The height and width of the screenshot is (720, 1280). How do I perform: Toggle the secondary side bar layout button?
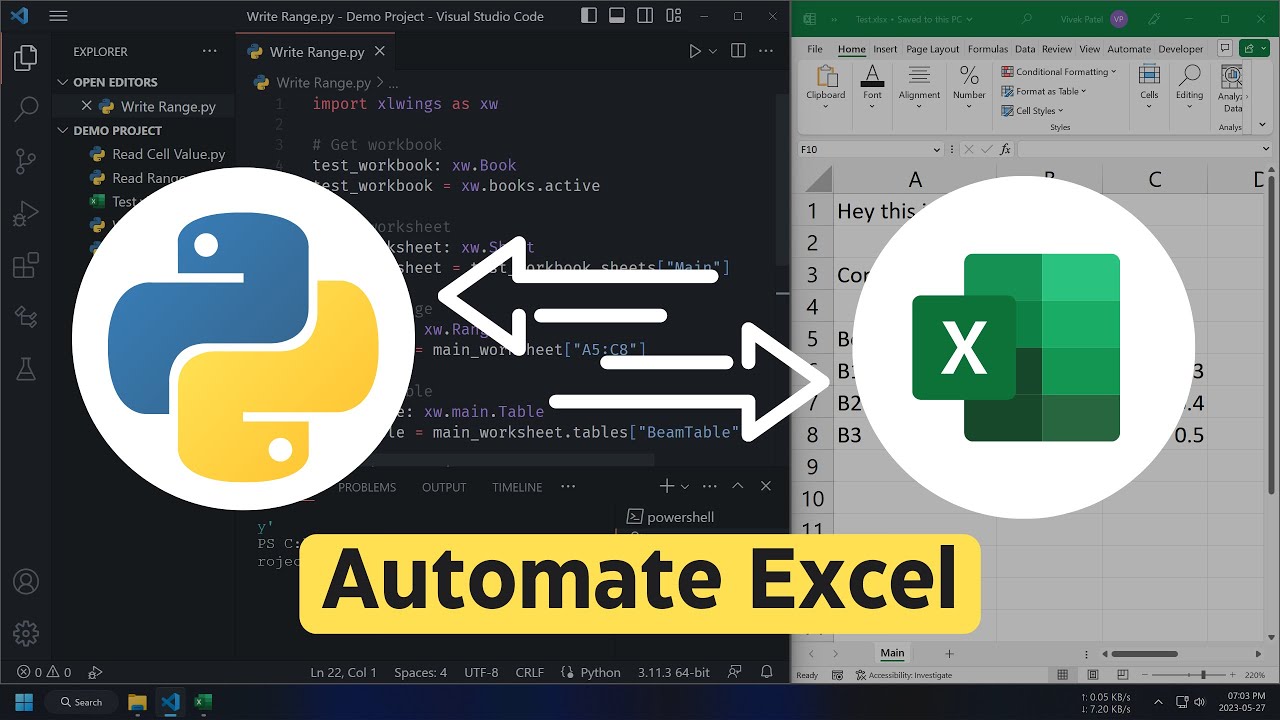646,16
